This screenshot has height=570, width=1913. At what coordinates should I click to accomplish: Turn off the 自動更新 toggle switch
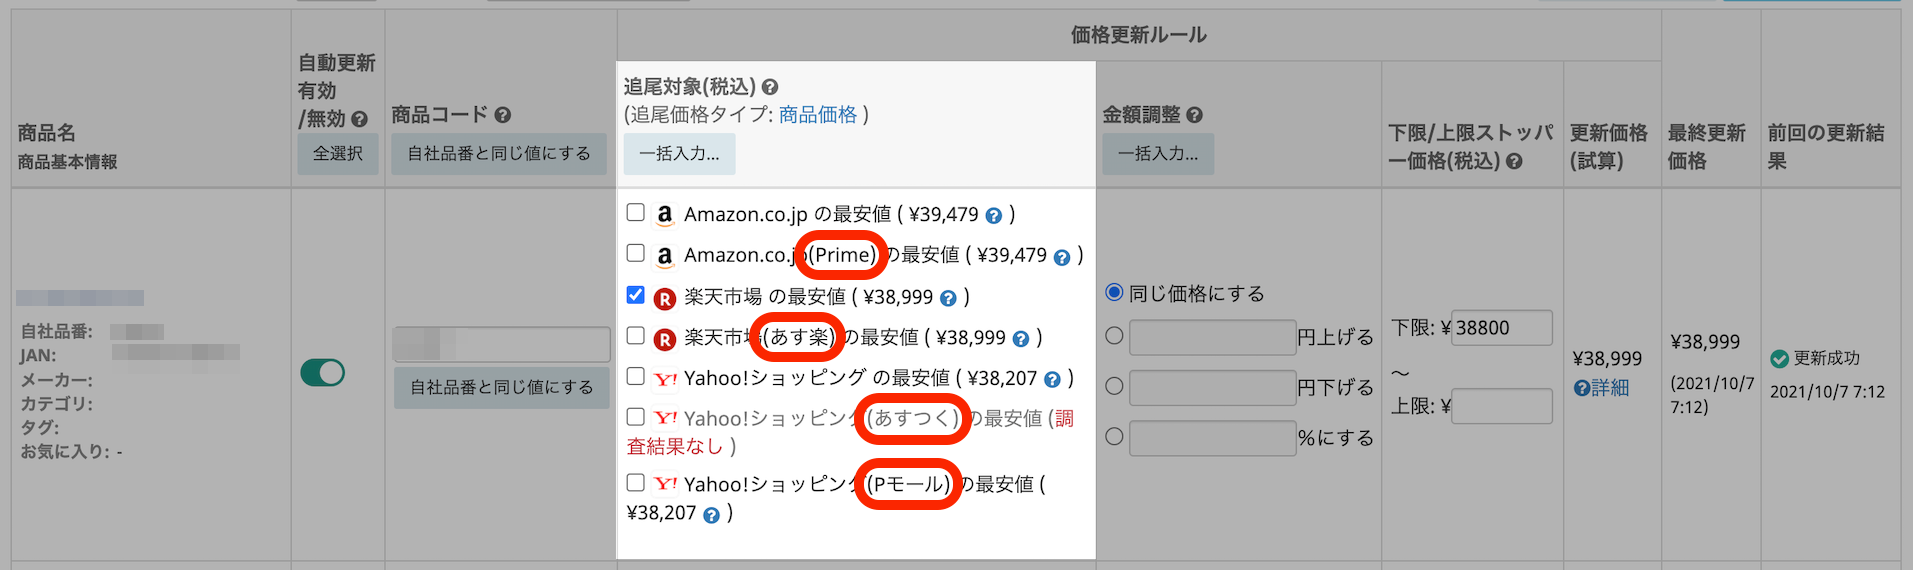(322, 373)
